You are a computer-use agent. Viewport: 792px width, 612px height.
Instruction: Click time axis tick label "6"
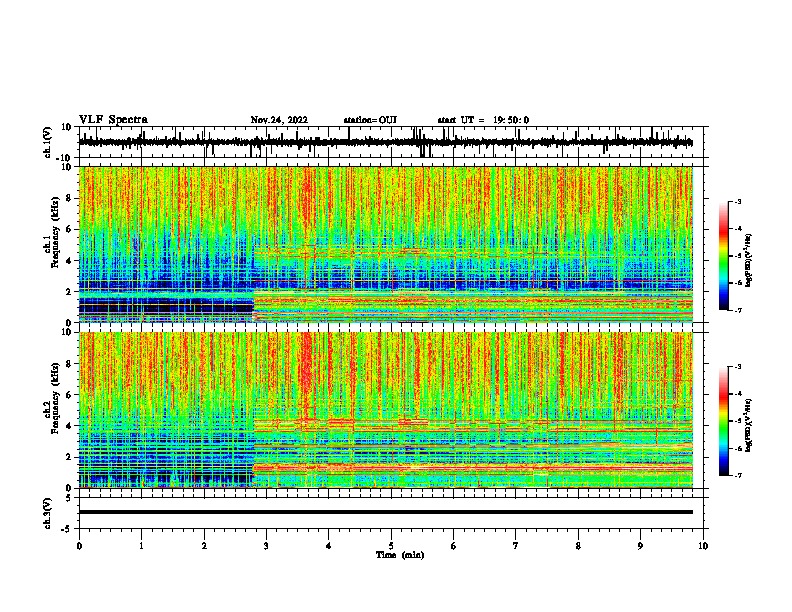(x=453, y=546)
